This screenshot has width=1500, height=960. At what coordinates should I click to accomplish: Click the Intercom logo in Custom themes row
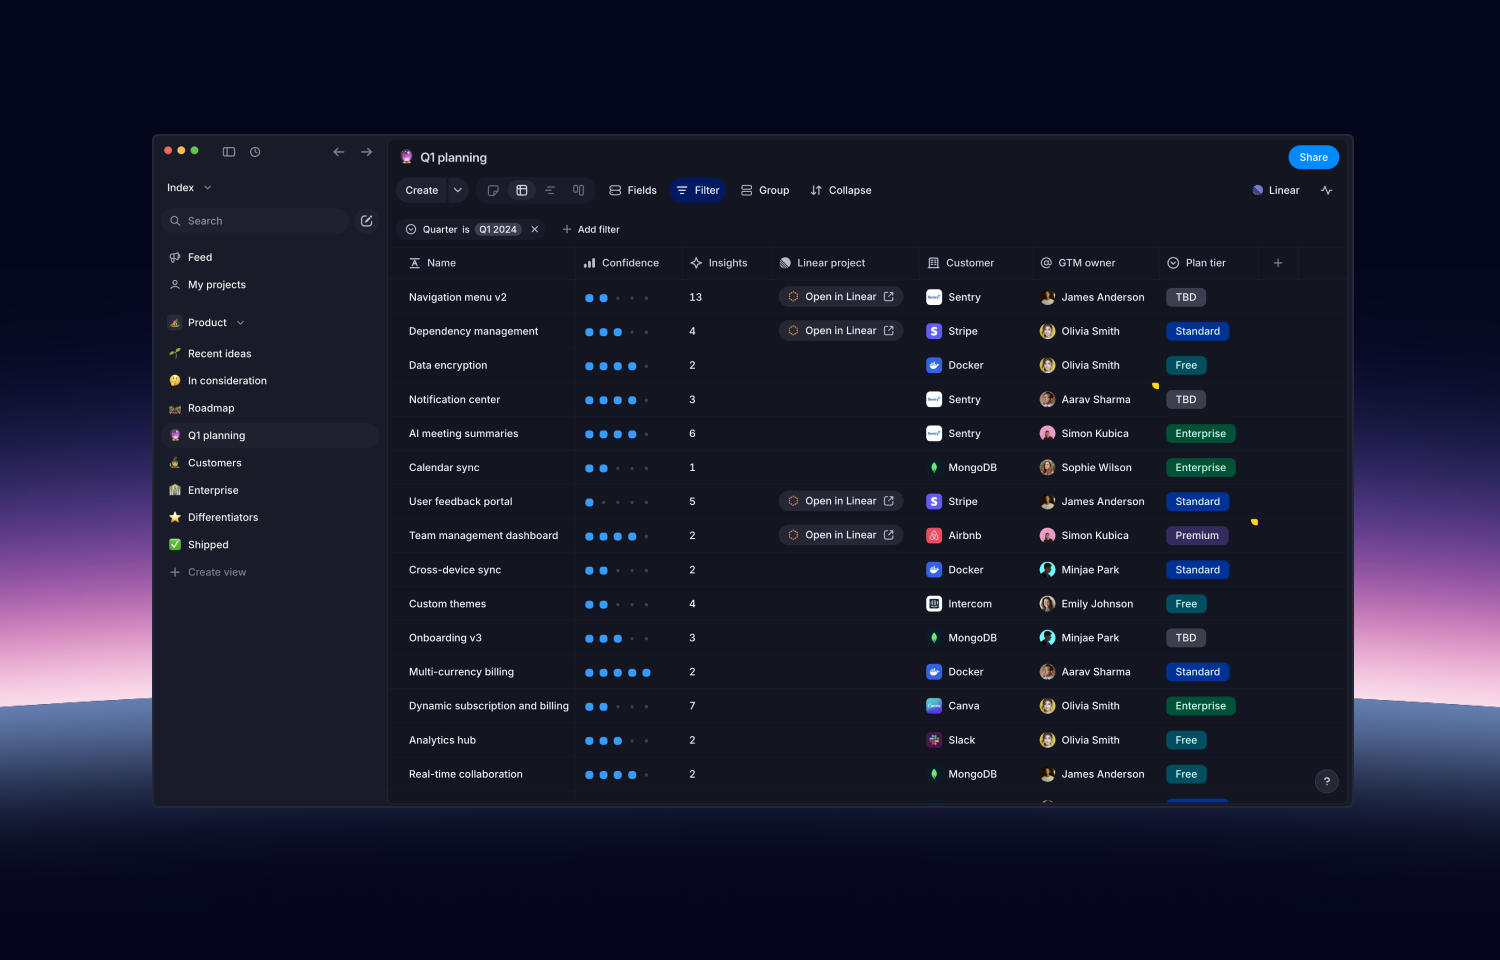(x=934, y=604)
